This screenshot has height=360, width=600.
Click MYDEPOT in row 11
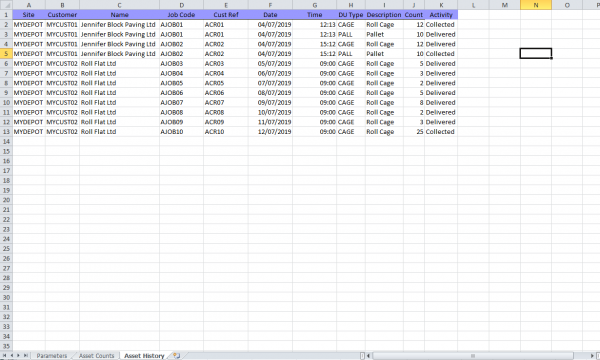(x=29, y=112)
